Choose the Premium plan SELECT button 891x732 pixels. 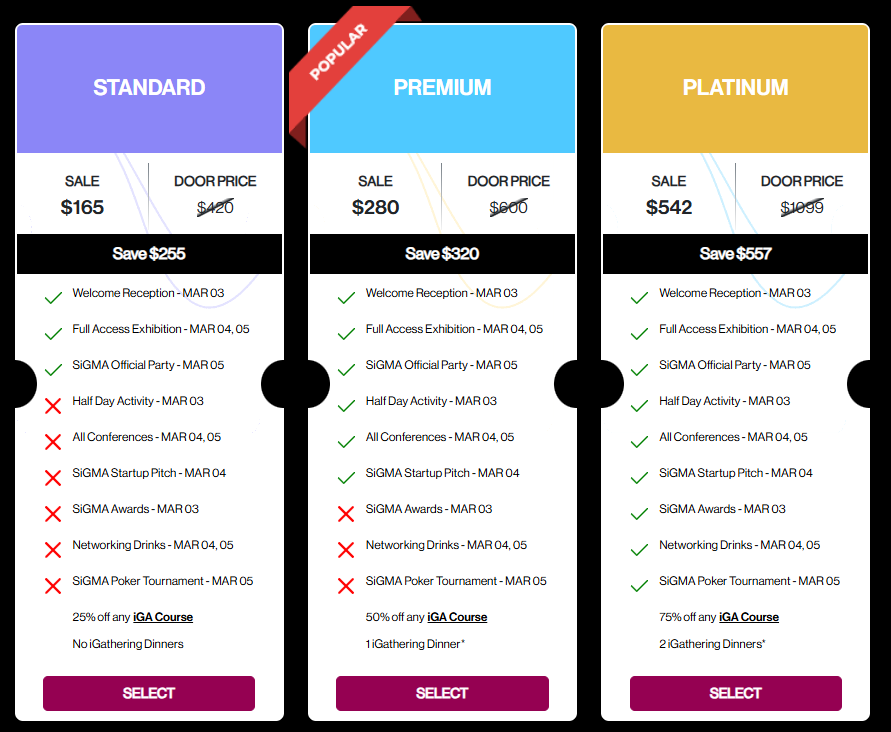point(442,693)
